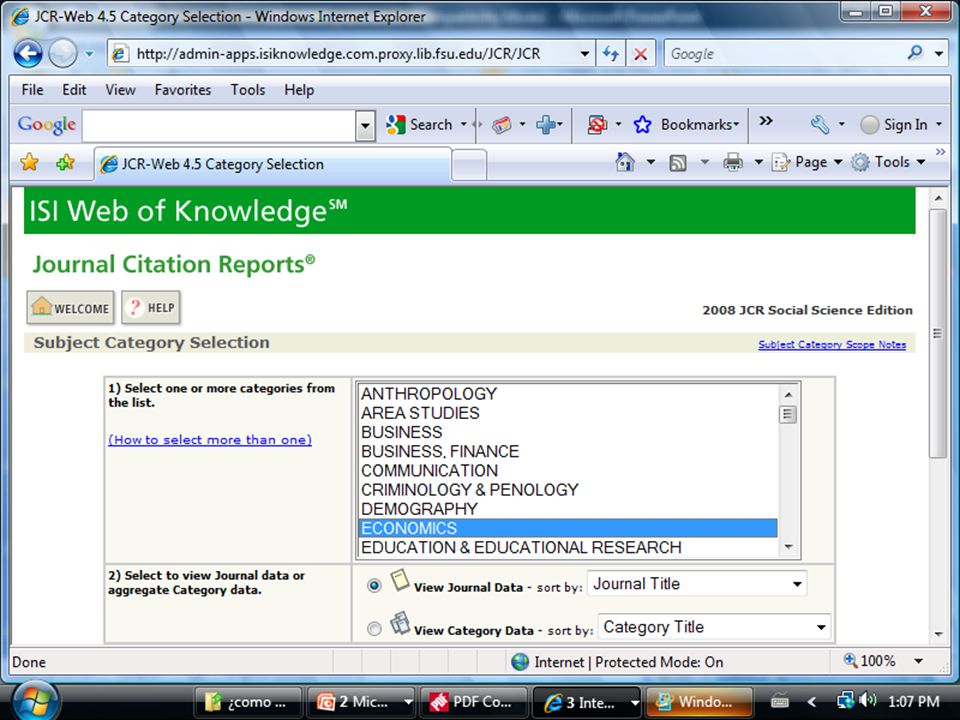
Task: Expand the address bar history dropdown
Action: 585,54
